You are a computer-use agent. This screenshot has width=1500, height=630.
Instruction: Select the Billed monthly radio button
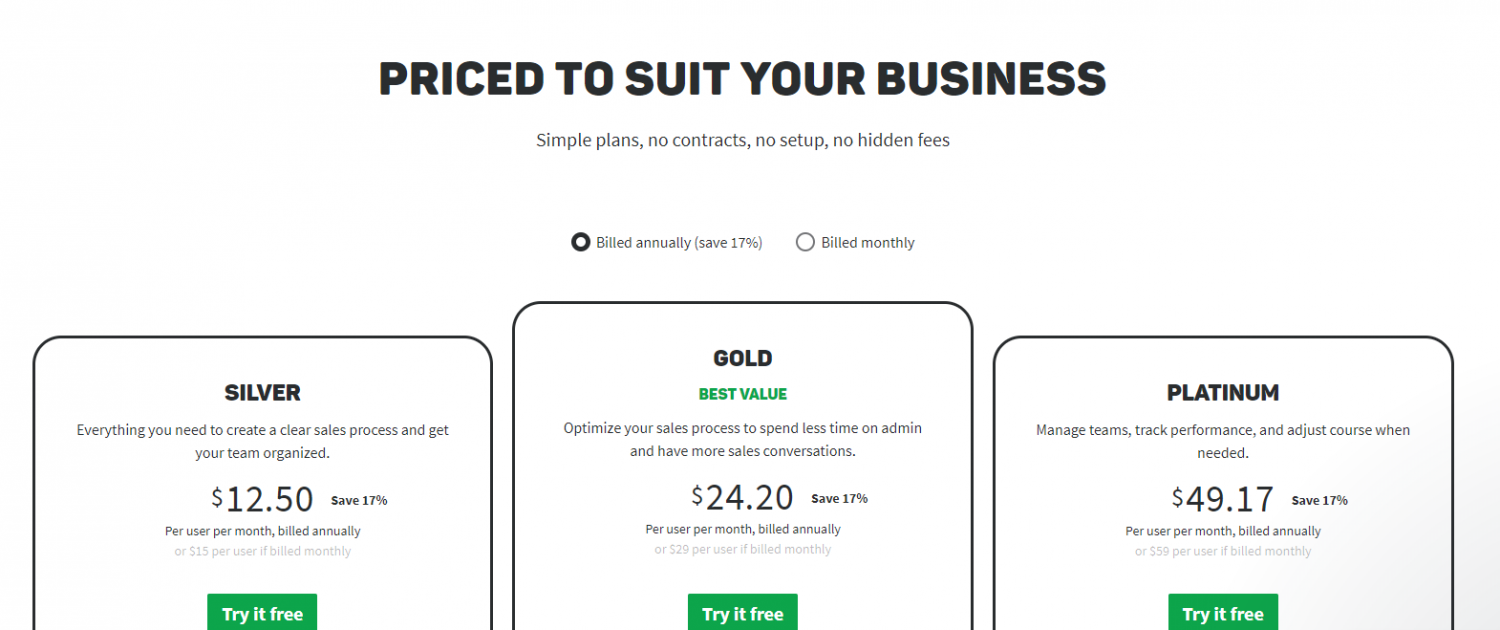[805, 242]
